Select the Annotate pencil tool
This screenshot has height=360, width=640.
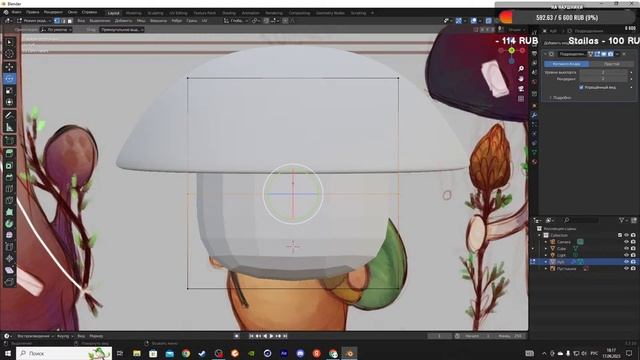(9, 116)
